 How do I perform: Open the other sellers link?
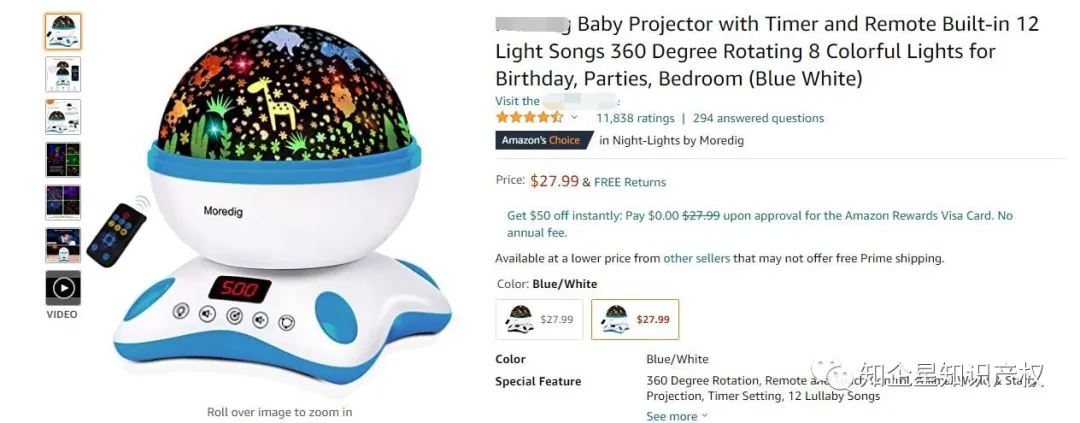pyautogui.click(x=696, y=258)
